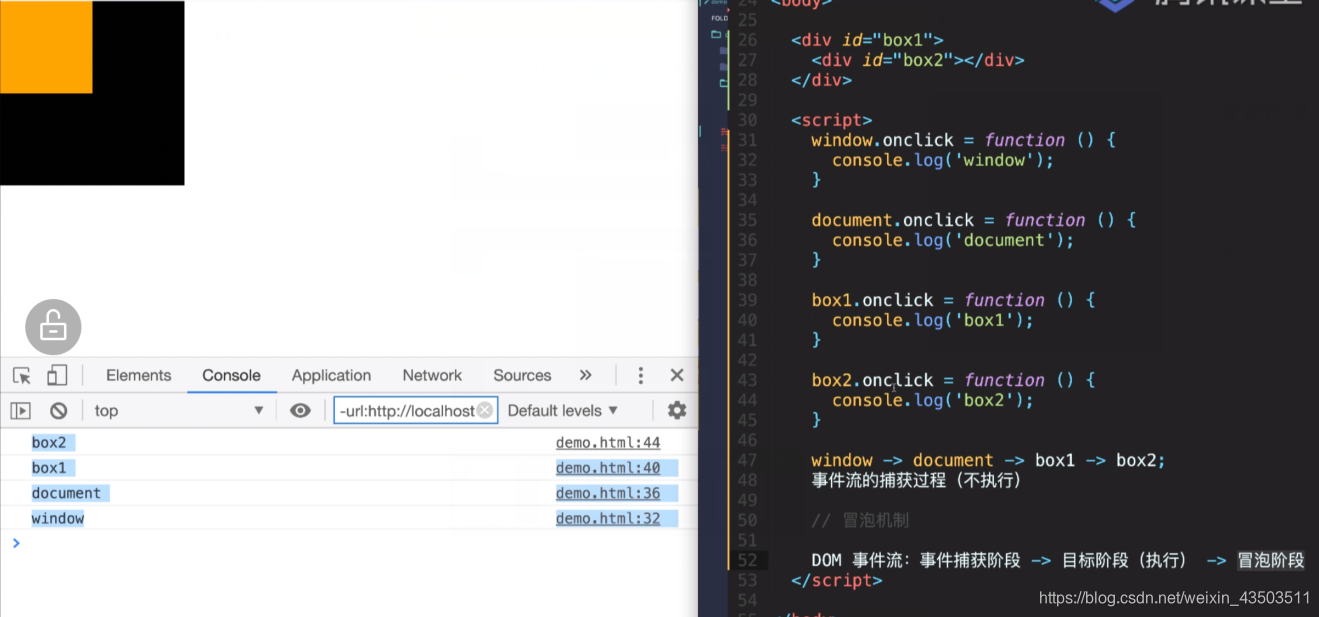
Task: Open demo.html:44 source link
Action: click(x=608, y=443)
